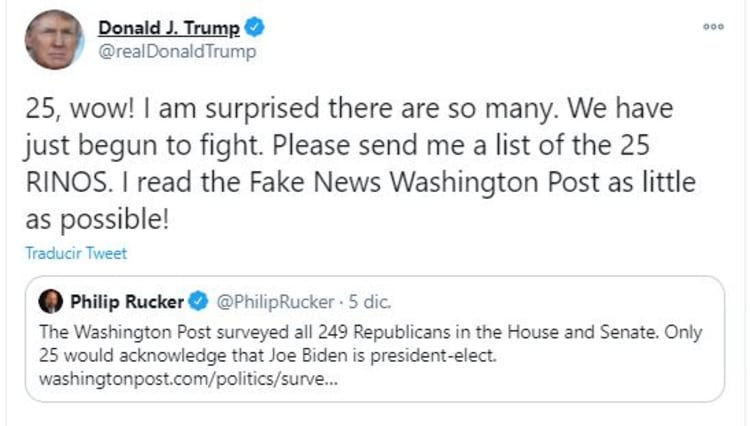Click Philip Rucker's small round avatar

[x=52, y=301]
